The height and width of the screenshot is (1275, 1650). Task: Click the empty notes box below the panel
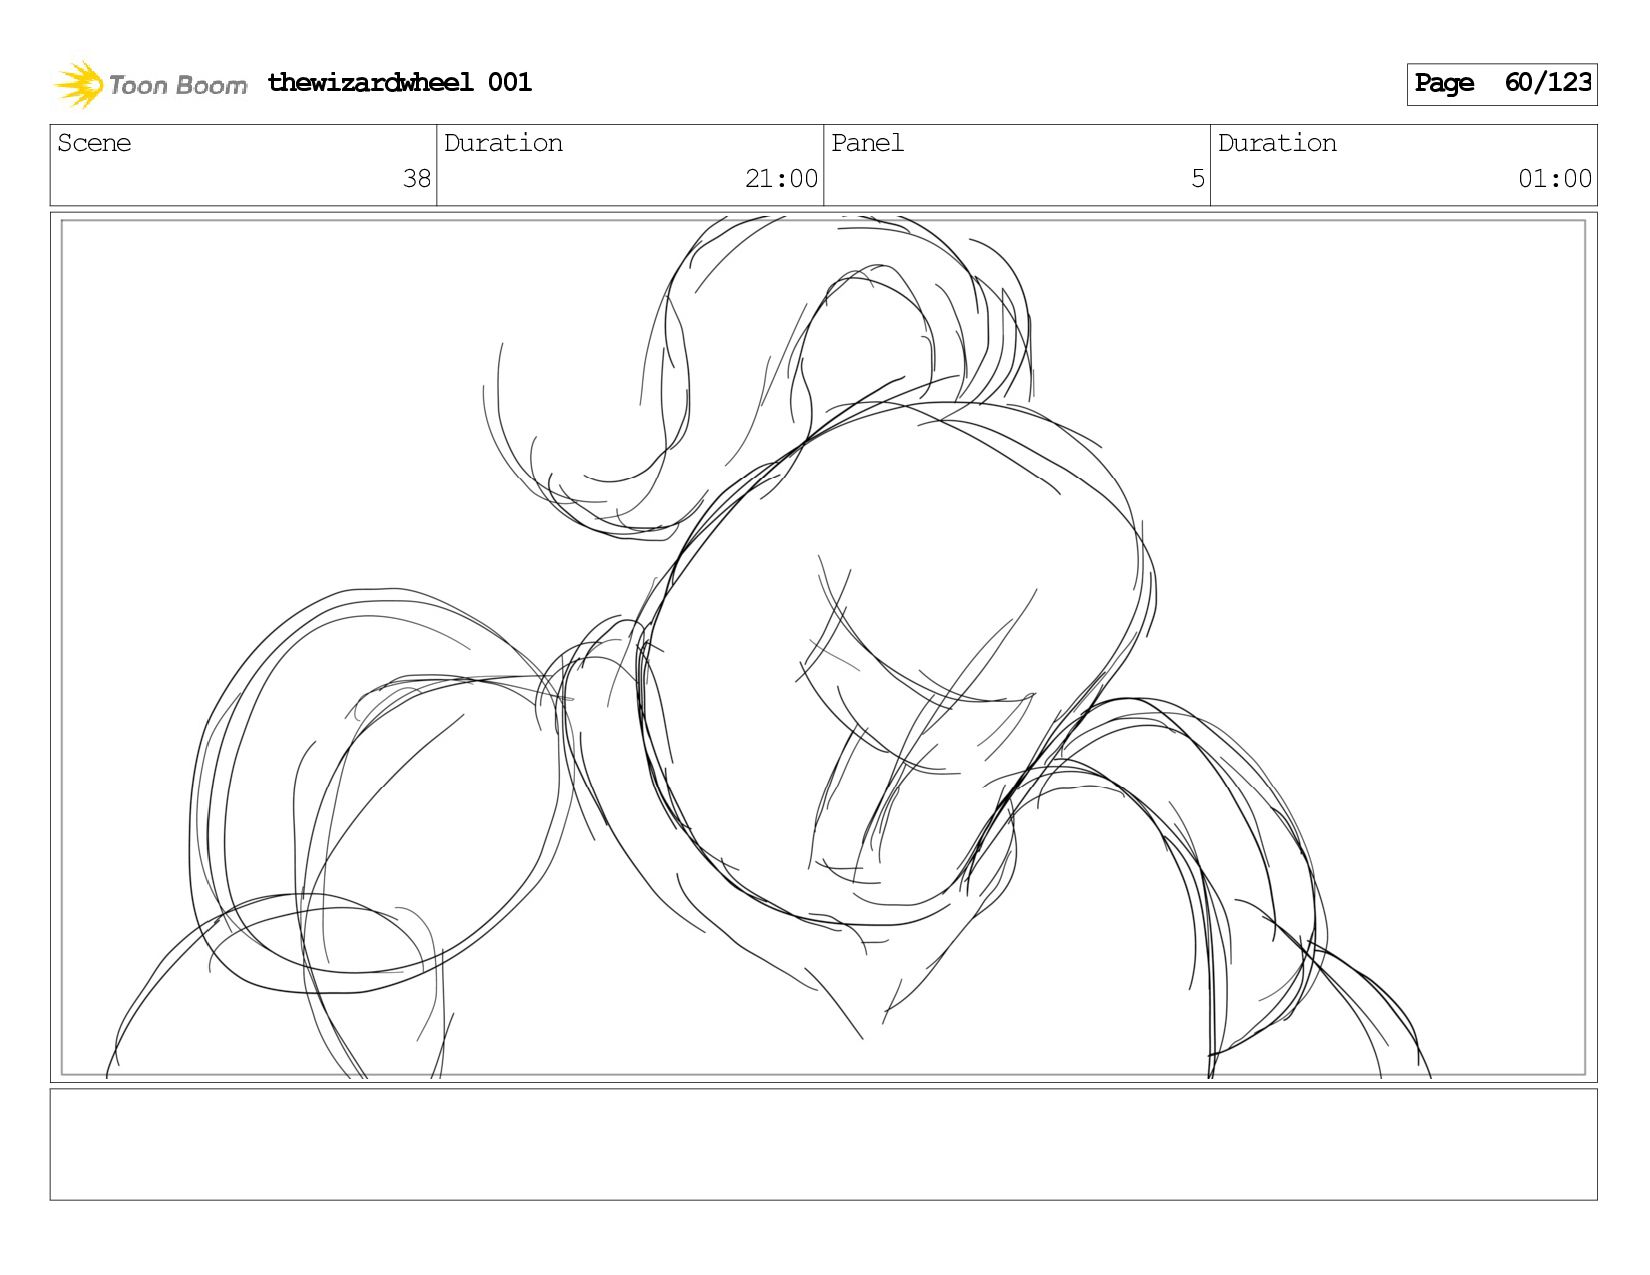coord(824,1144)
